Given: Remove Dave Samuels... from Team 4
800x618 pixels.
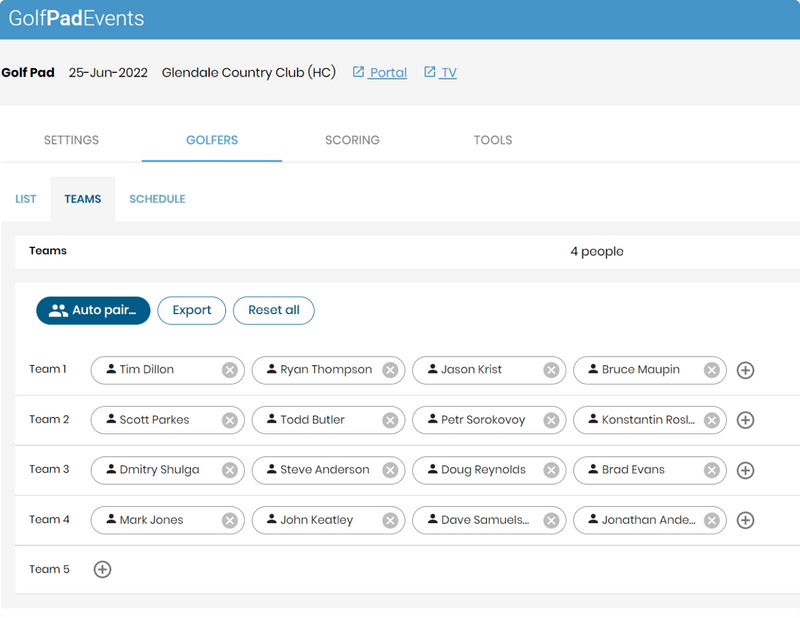Looking at the screenshot, I should 551,520.
